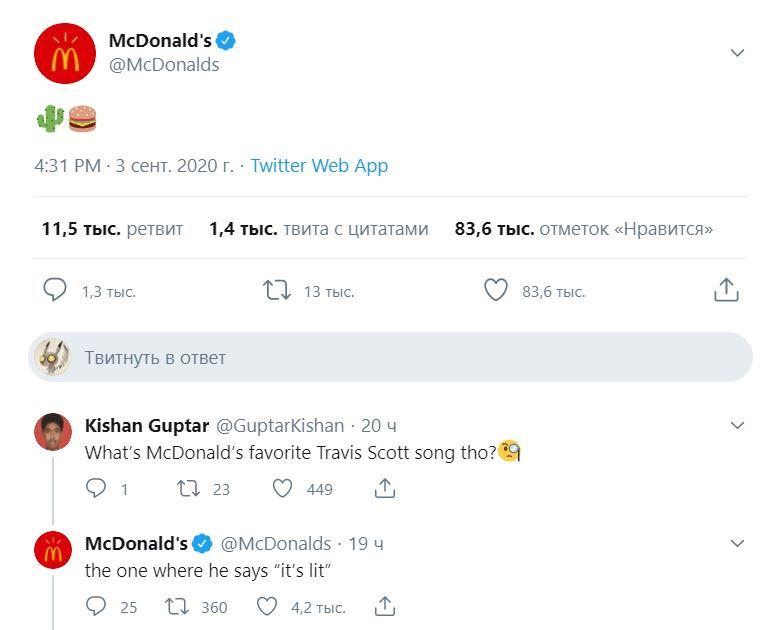777x630 pixels.
Task: Like the main cactus burger tweet
Action: [496, 291]
